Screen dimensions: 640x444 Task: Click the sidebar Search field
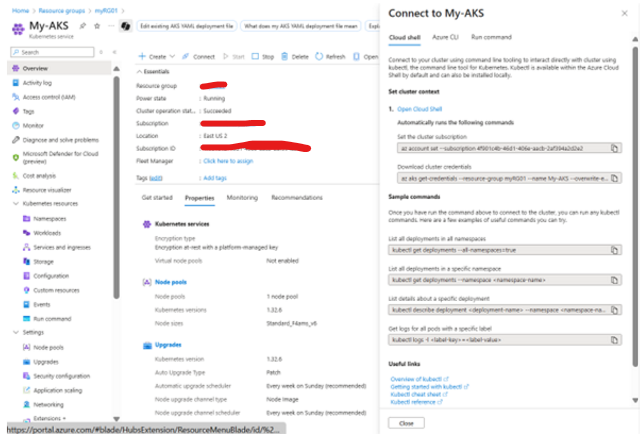point(52,52)
